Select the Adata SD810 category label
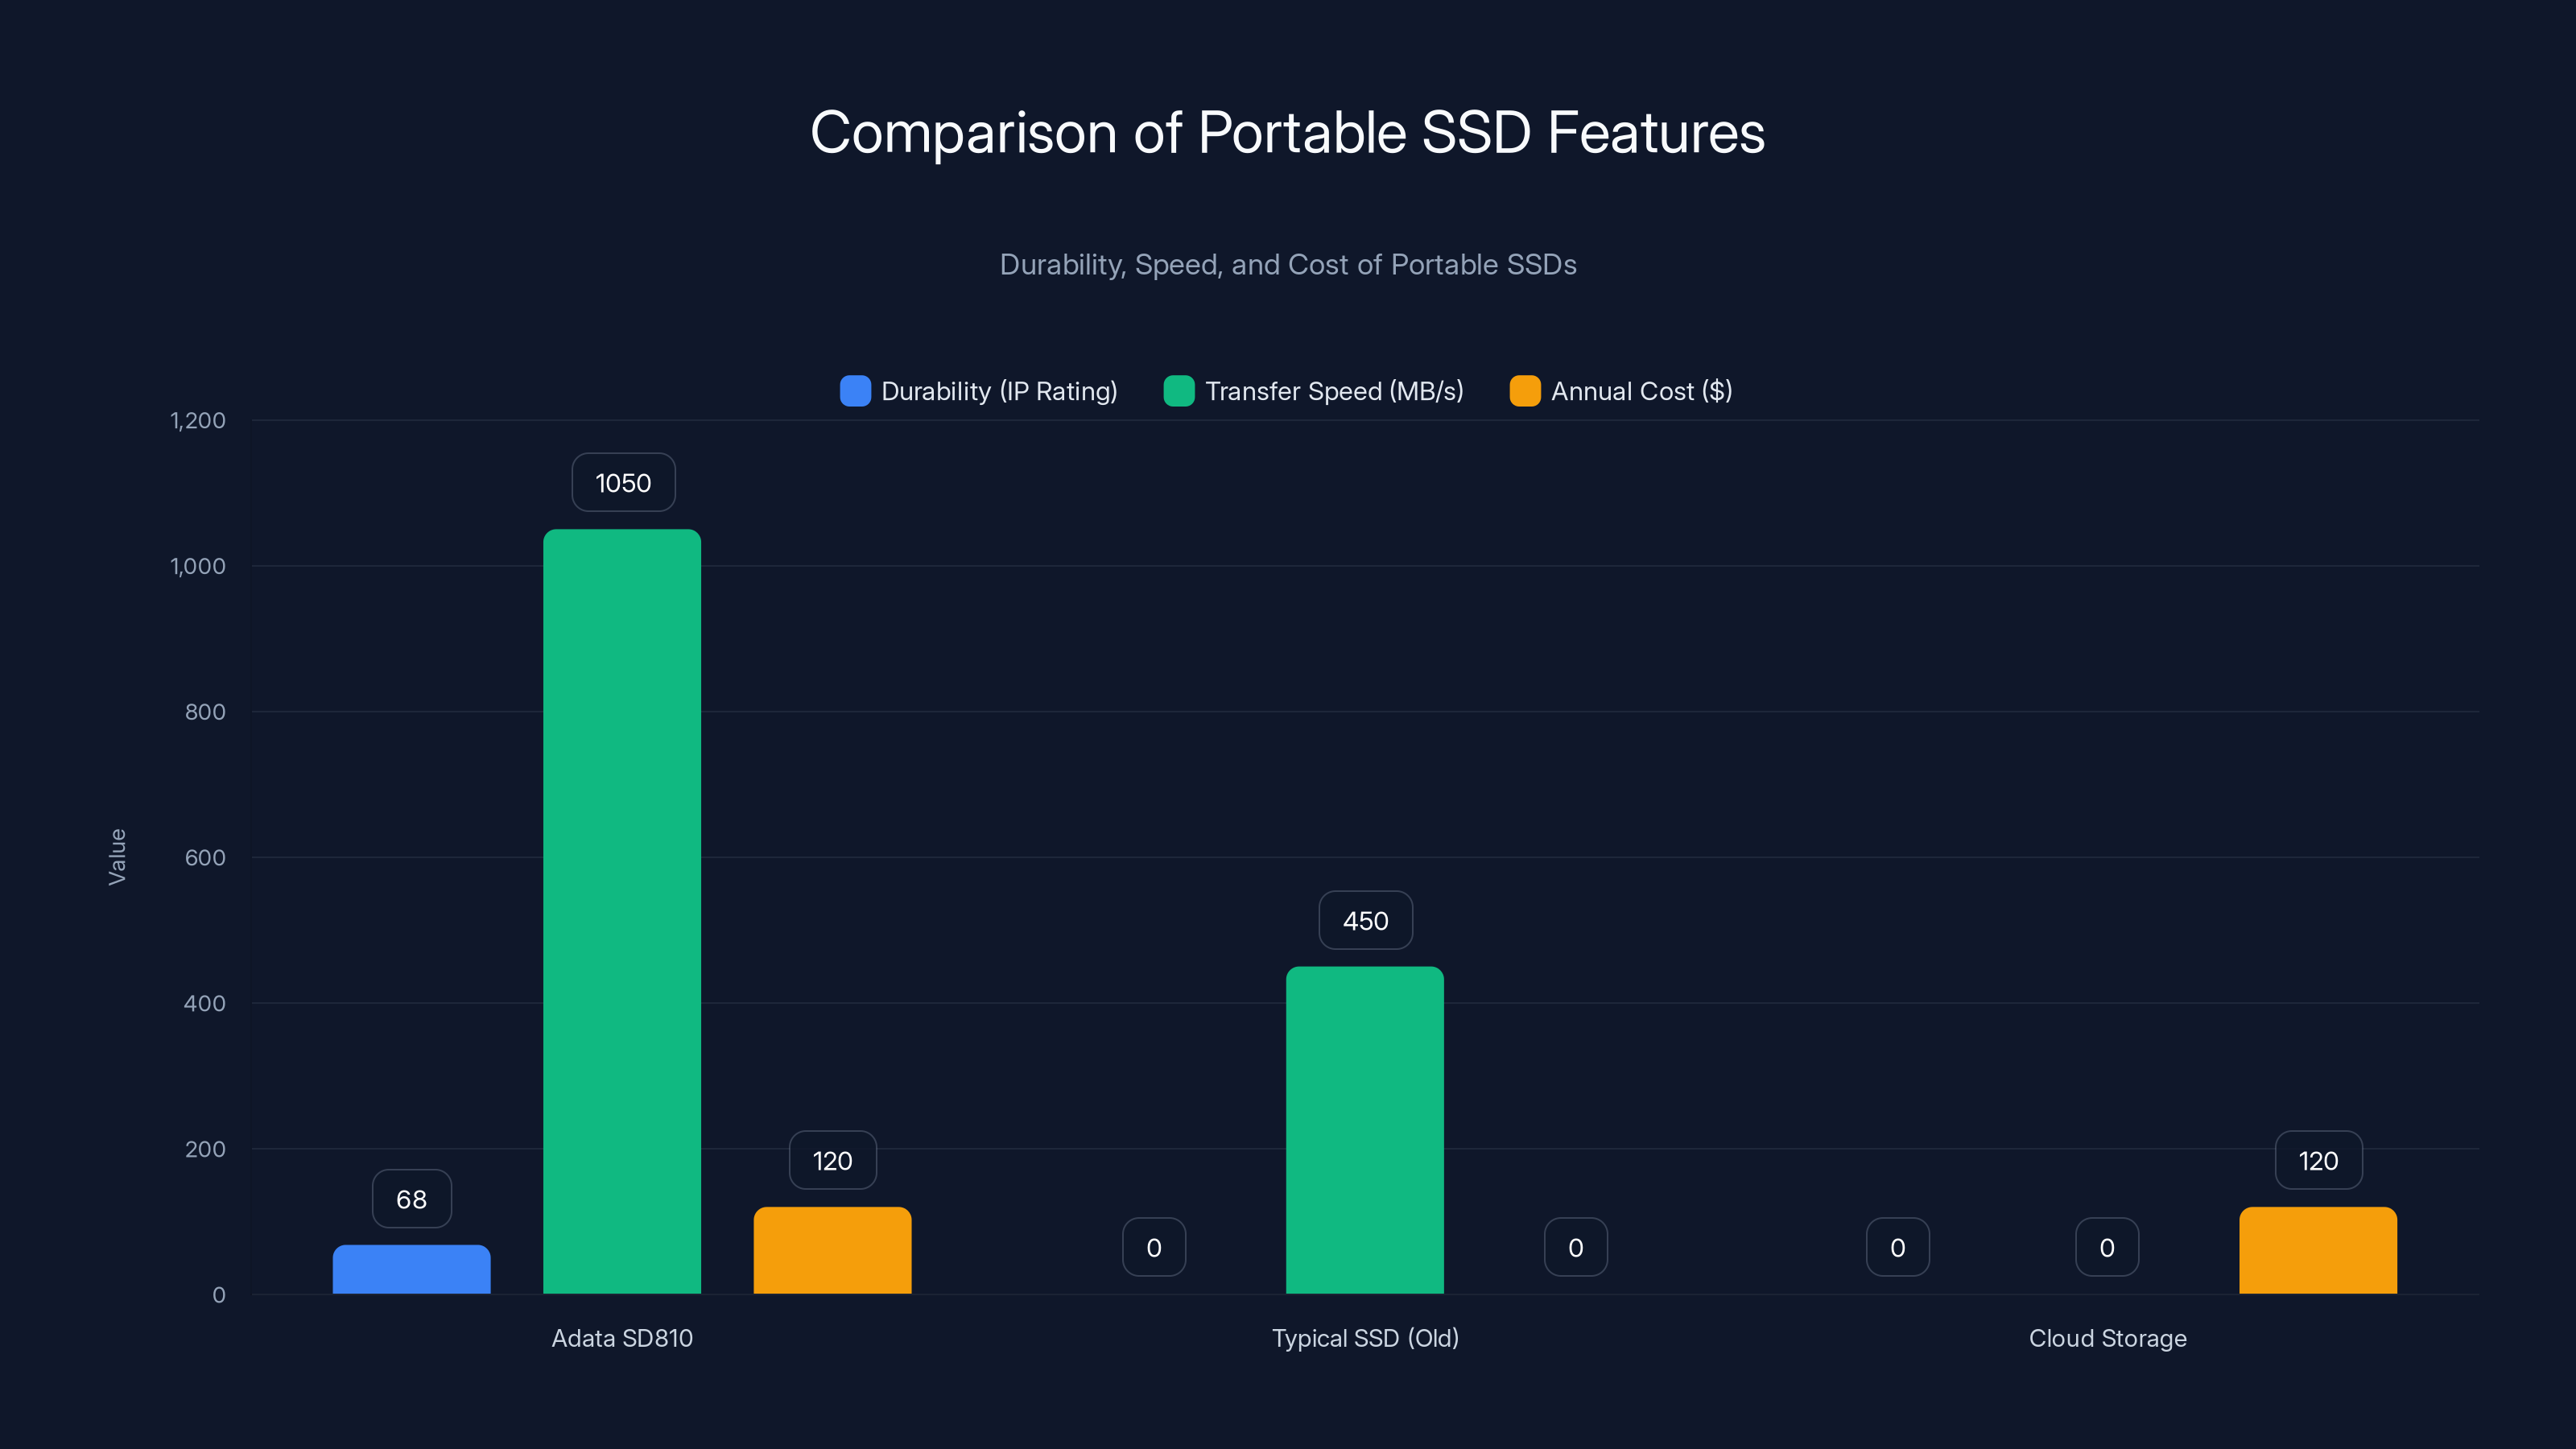 pyautogui.click(x=622, y=1338)
